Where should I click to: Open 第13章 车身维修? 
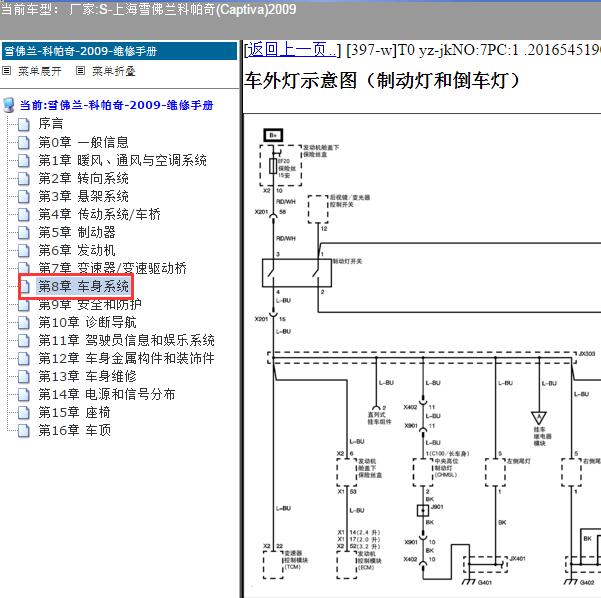[x=87, y=376]
